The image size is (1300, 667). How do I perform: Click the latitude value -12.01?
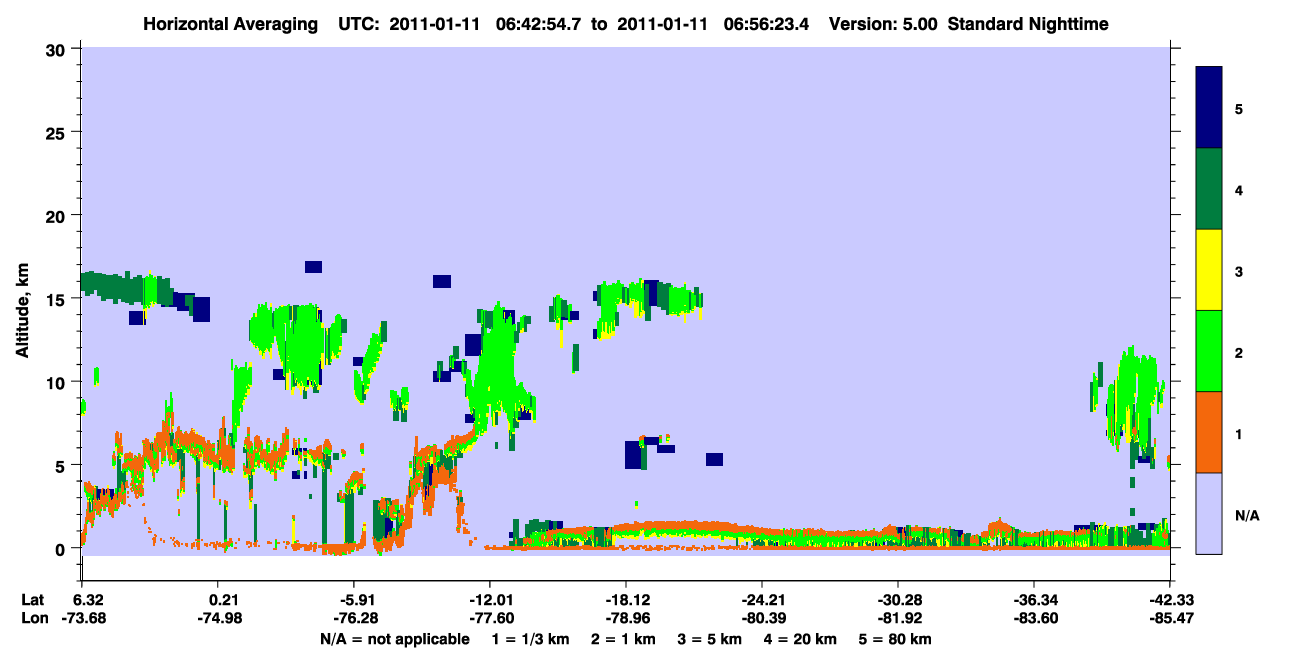click(x=489, y=600)
